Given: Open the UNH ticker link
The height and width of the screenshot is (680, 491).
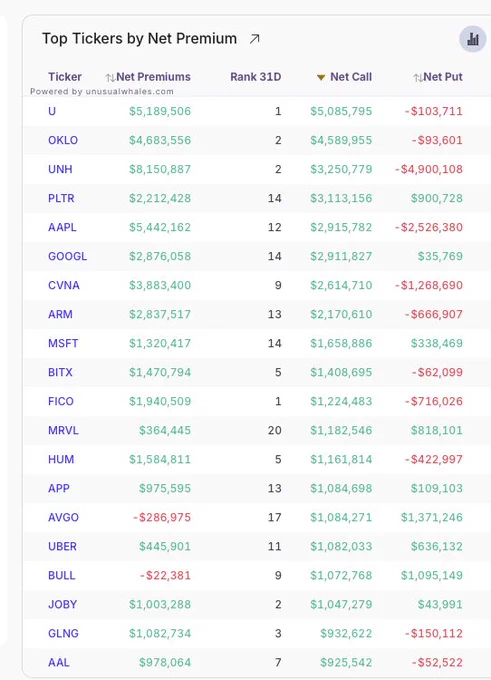Looking at the screenshot, I should tap(60, 169).
